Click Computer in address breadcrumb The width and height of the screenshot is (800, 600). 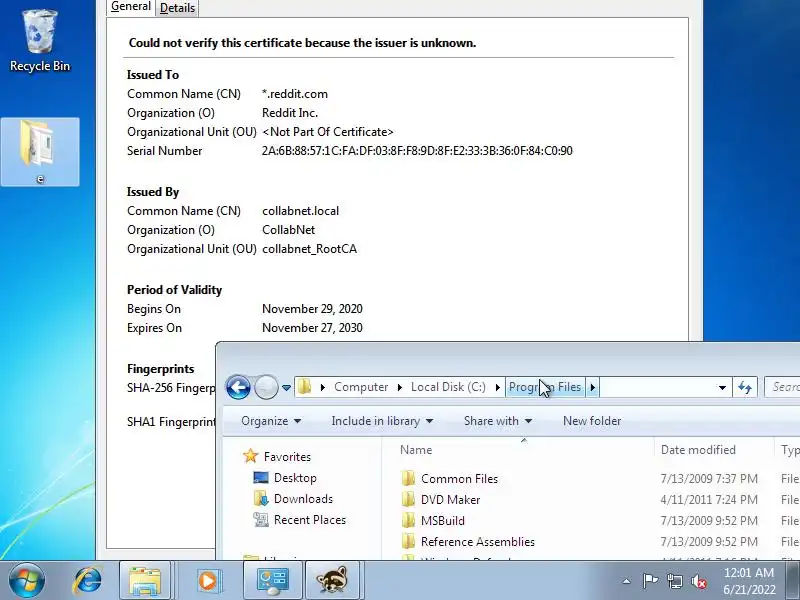(x=361, y=387)
